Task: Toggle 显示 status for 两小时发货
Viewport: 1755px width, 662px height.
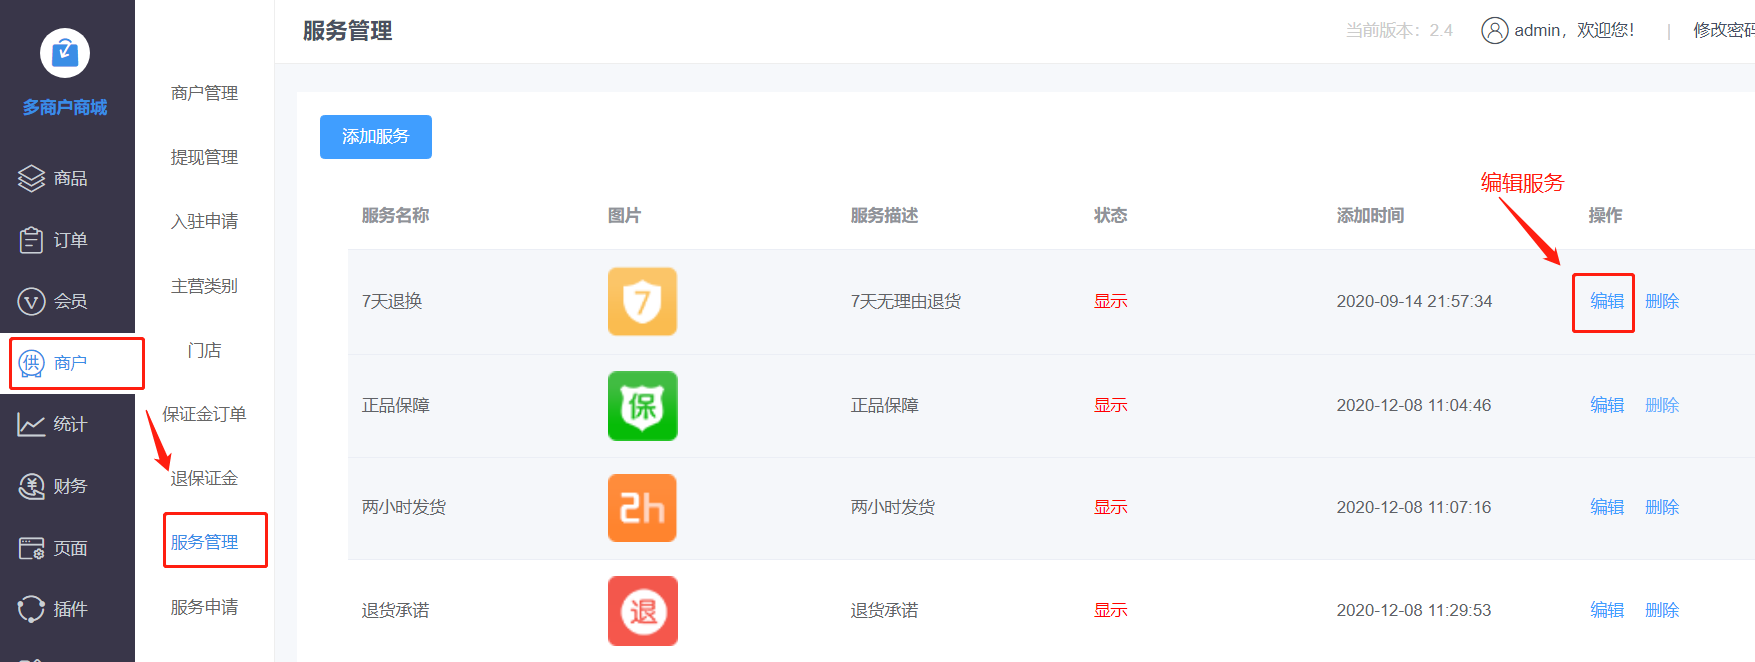Action: click(x=1110, y=507)
